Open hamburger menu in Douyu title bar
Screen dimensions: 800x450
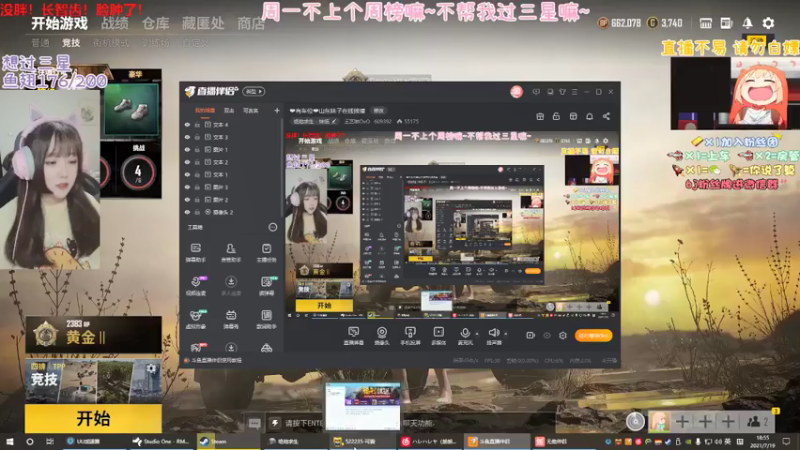coord(574,92)
